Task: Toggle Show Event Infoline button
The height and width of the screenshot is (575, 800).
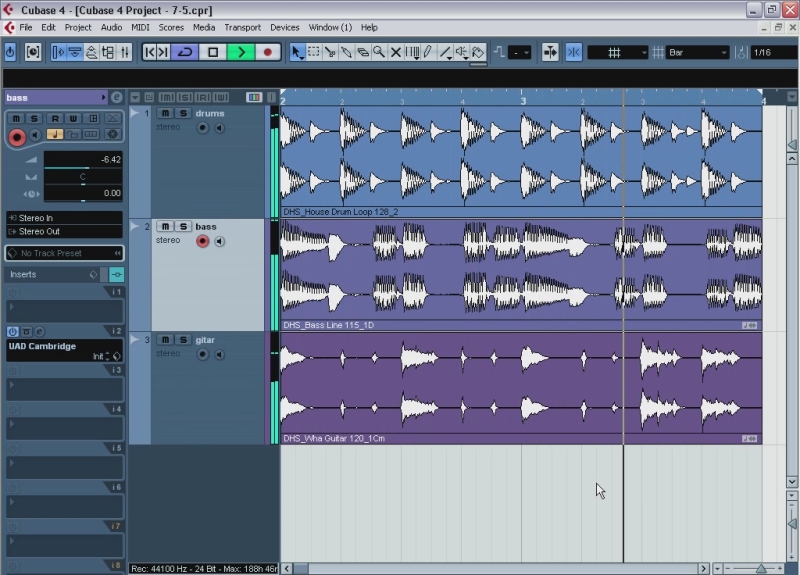Action: [75, 52]
